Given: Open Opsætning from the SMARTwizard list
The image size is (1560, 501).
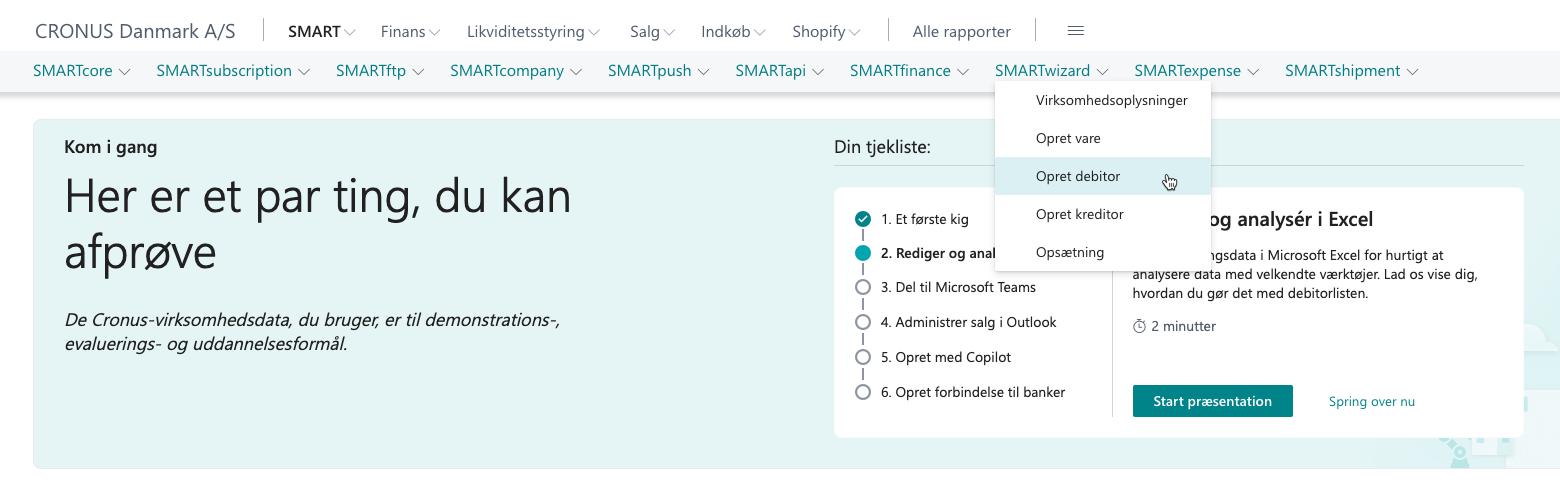Looking at the screenshot, I should 1070,252.
